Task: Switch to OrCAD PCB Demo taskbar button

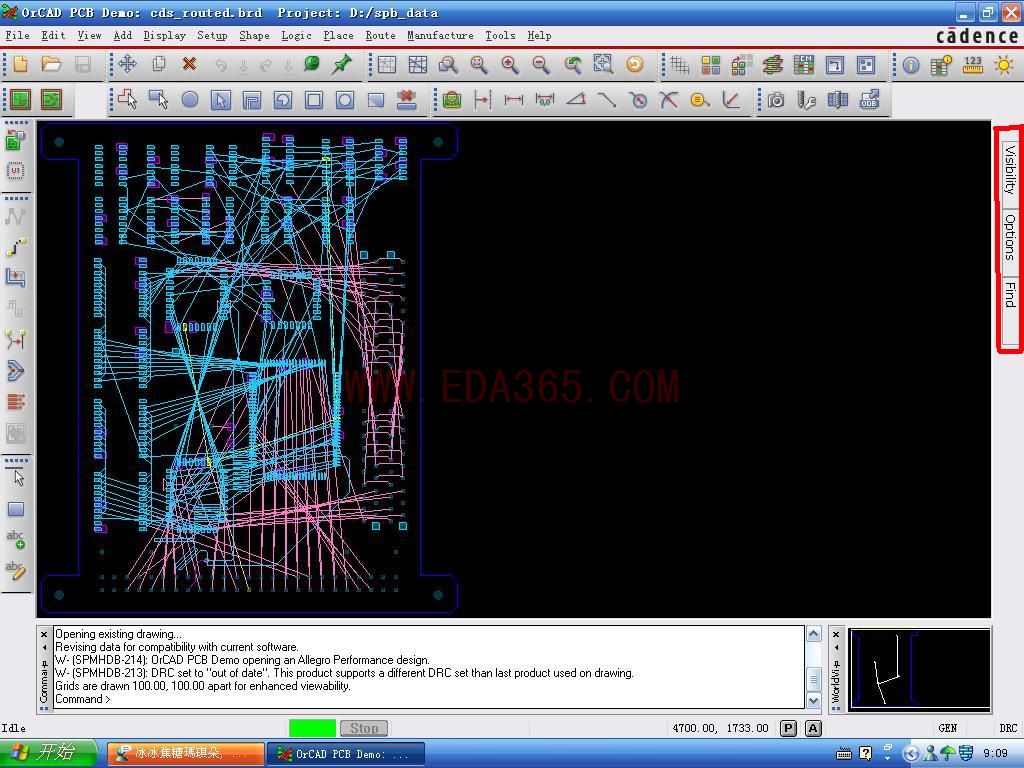Action: (345, 754)
